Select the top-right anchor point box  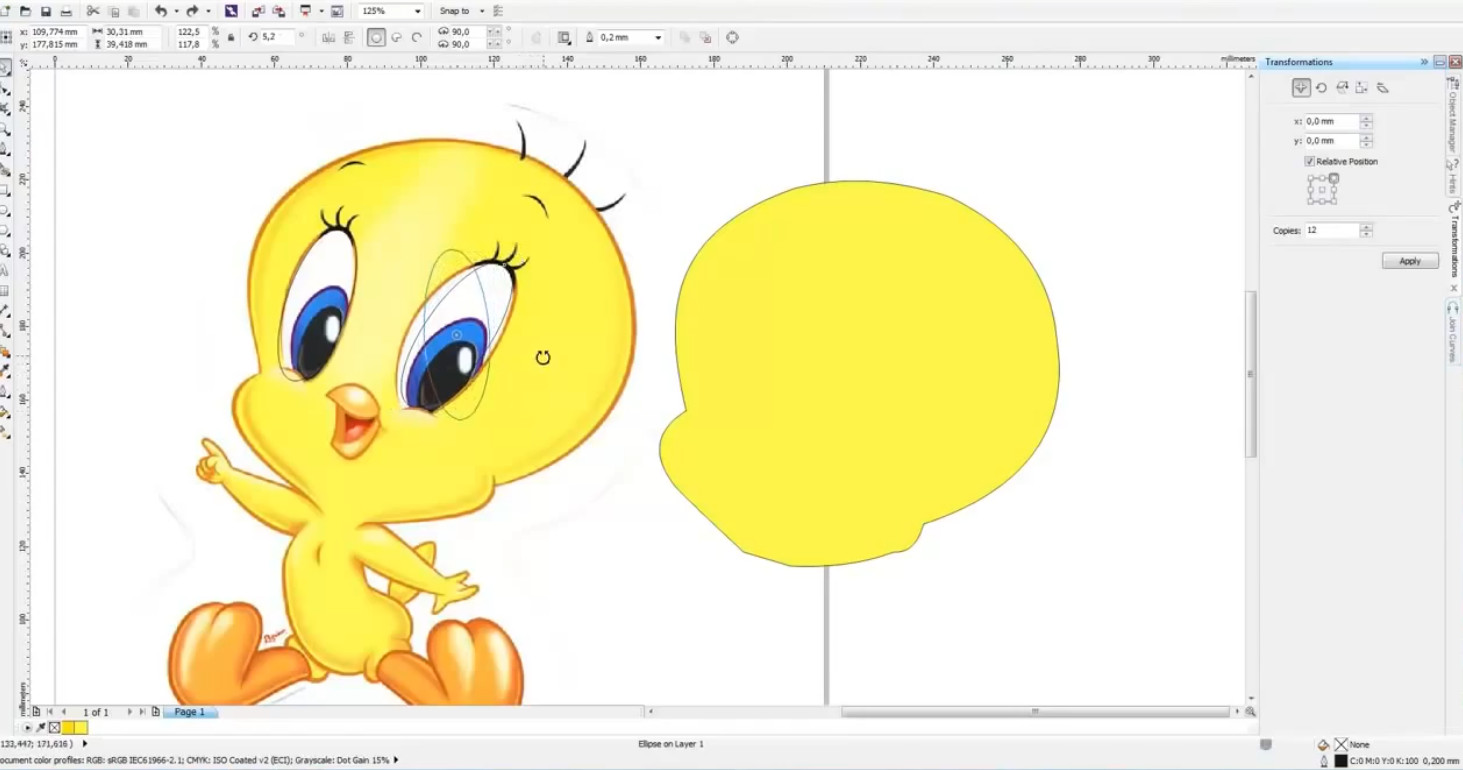(1334, 178)
